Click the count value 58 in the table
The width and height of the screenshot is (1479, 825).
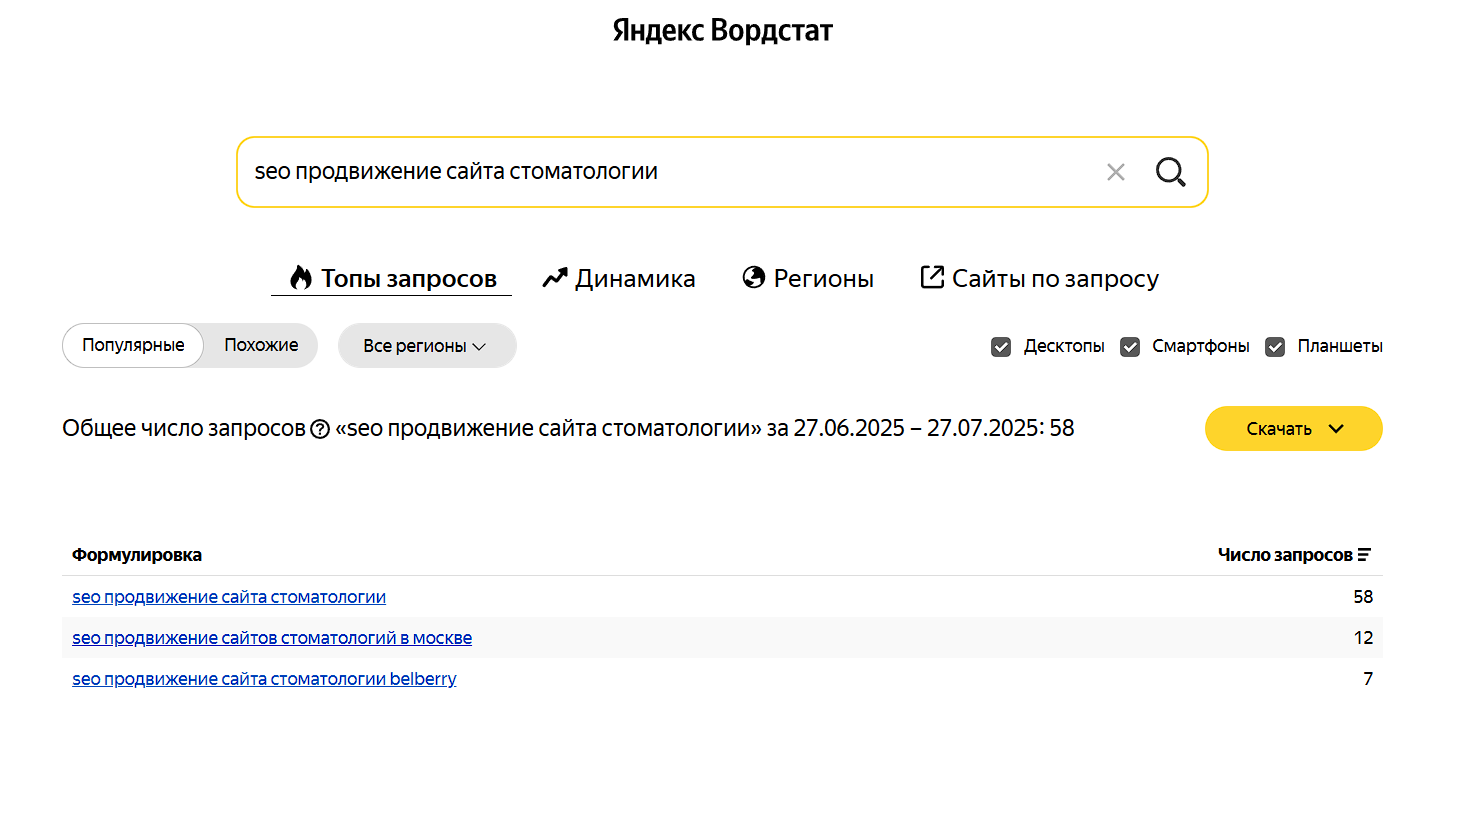point(1363,597)
